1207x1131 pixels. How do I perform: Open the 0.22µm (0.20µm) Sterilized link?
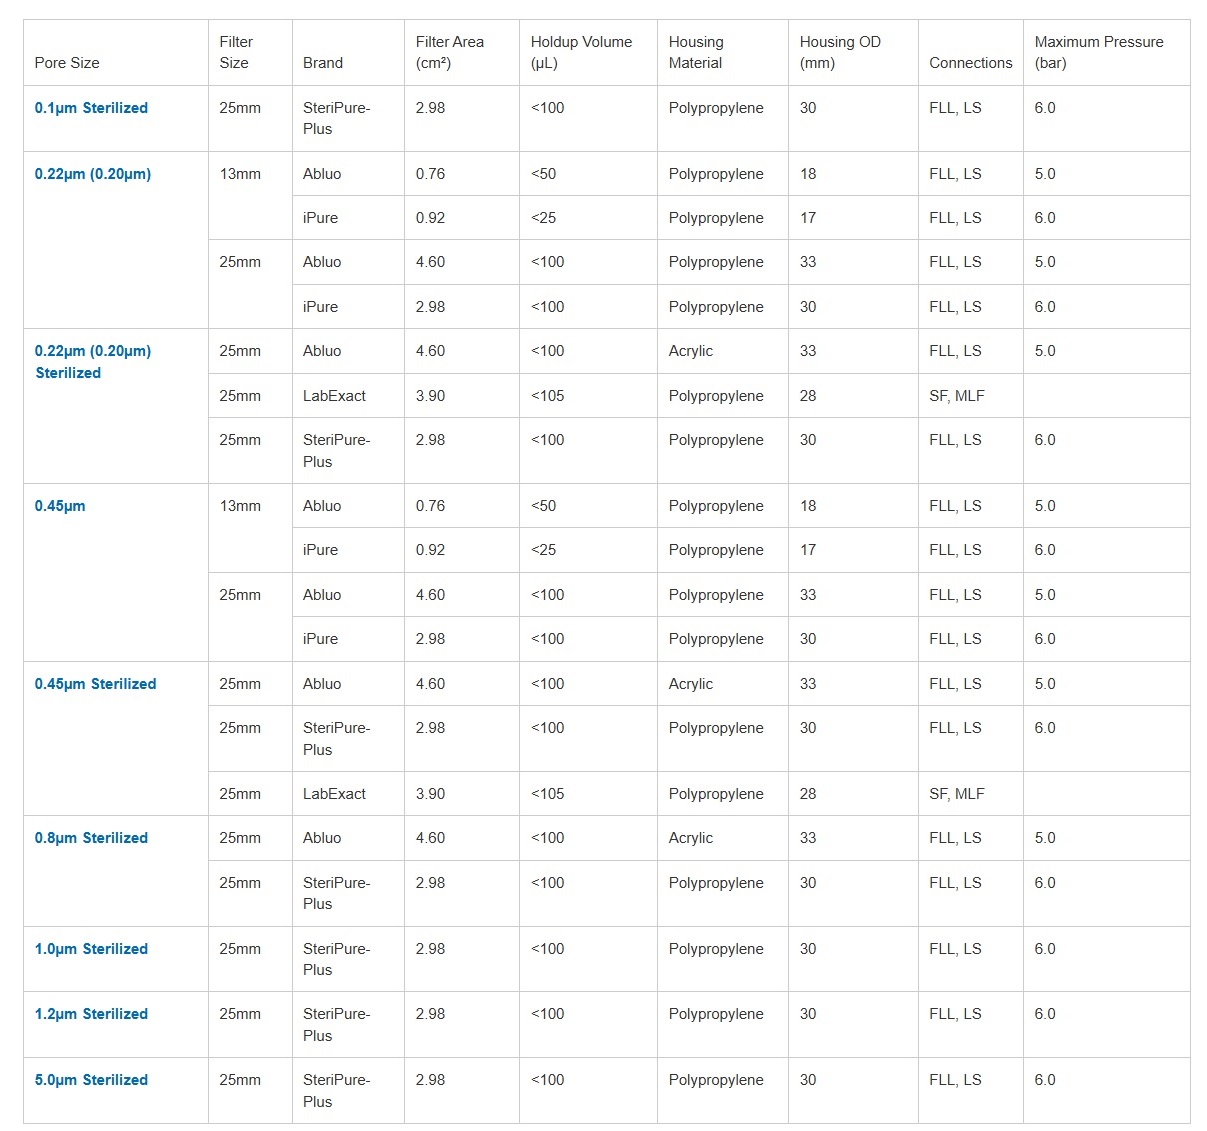[93, 361]
